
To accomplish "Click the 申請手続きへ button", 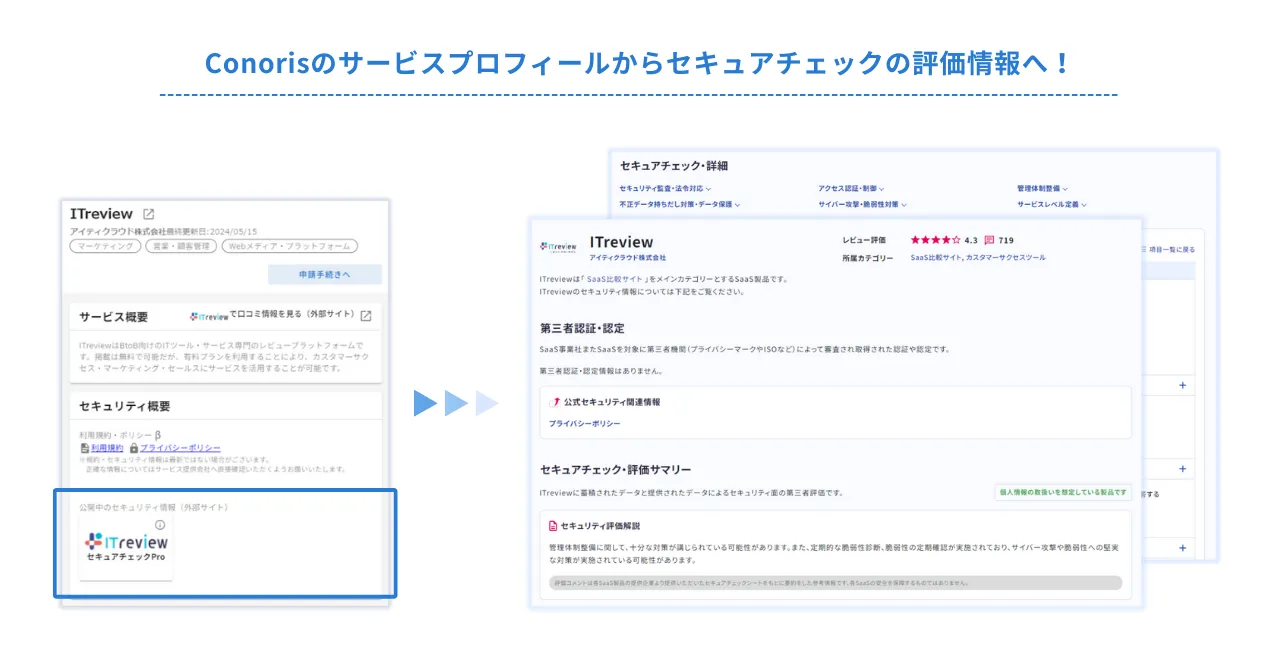I will point(324,275).
